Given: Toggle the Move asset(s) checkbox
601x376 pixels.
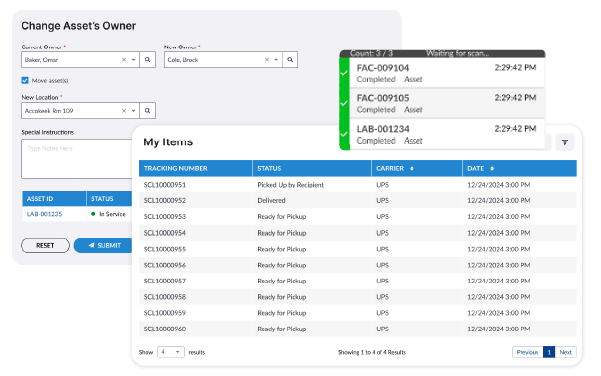Looking at the screenshot, I should coord(25,80).
